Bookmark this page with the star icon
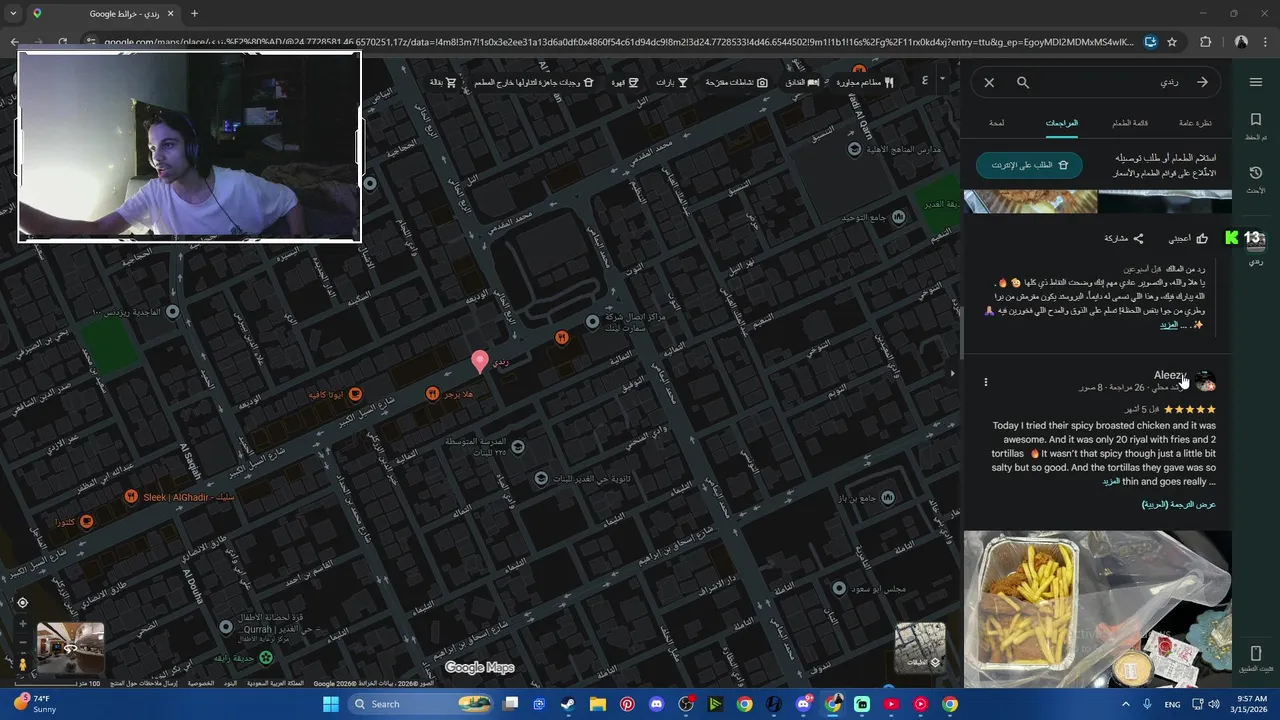1280x720 pixels. [x=1172, y=42]
